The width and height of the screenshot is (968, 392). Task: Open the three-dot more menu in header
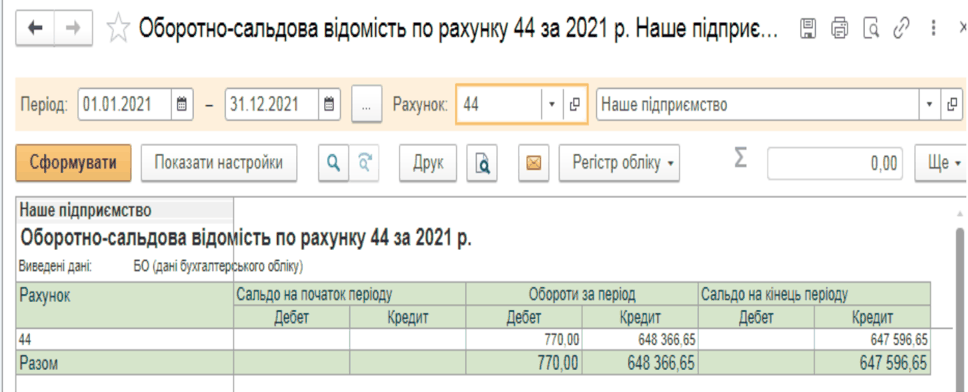pos(934,28)
